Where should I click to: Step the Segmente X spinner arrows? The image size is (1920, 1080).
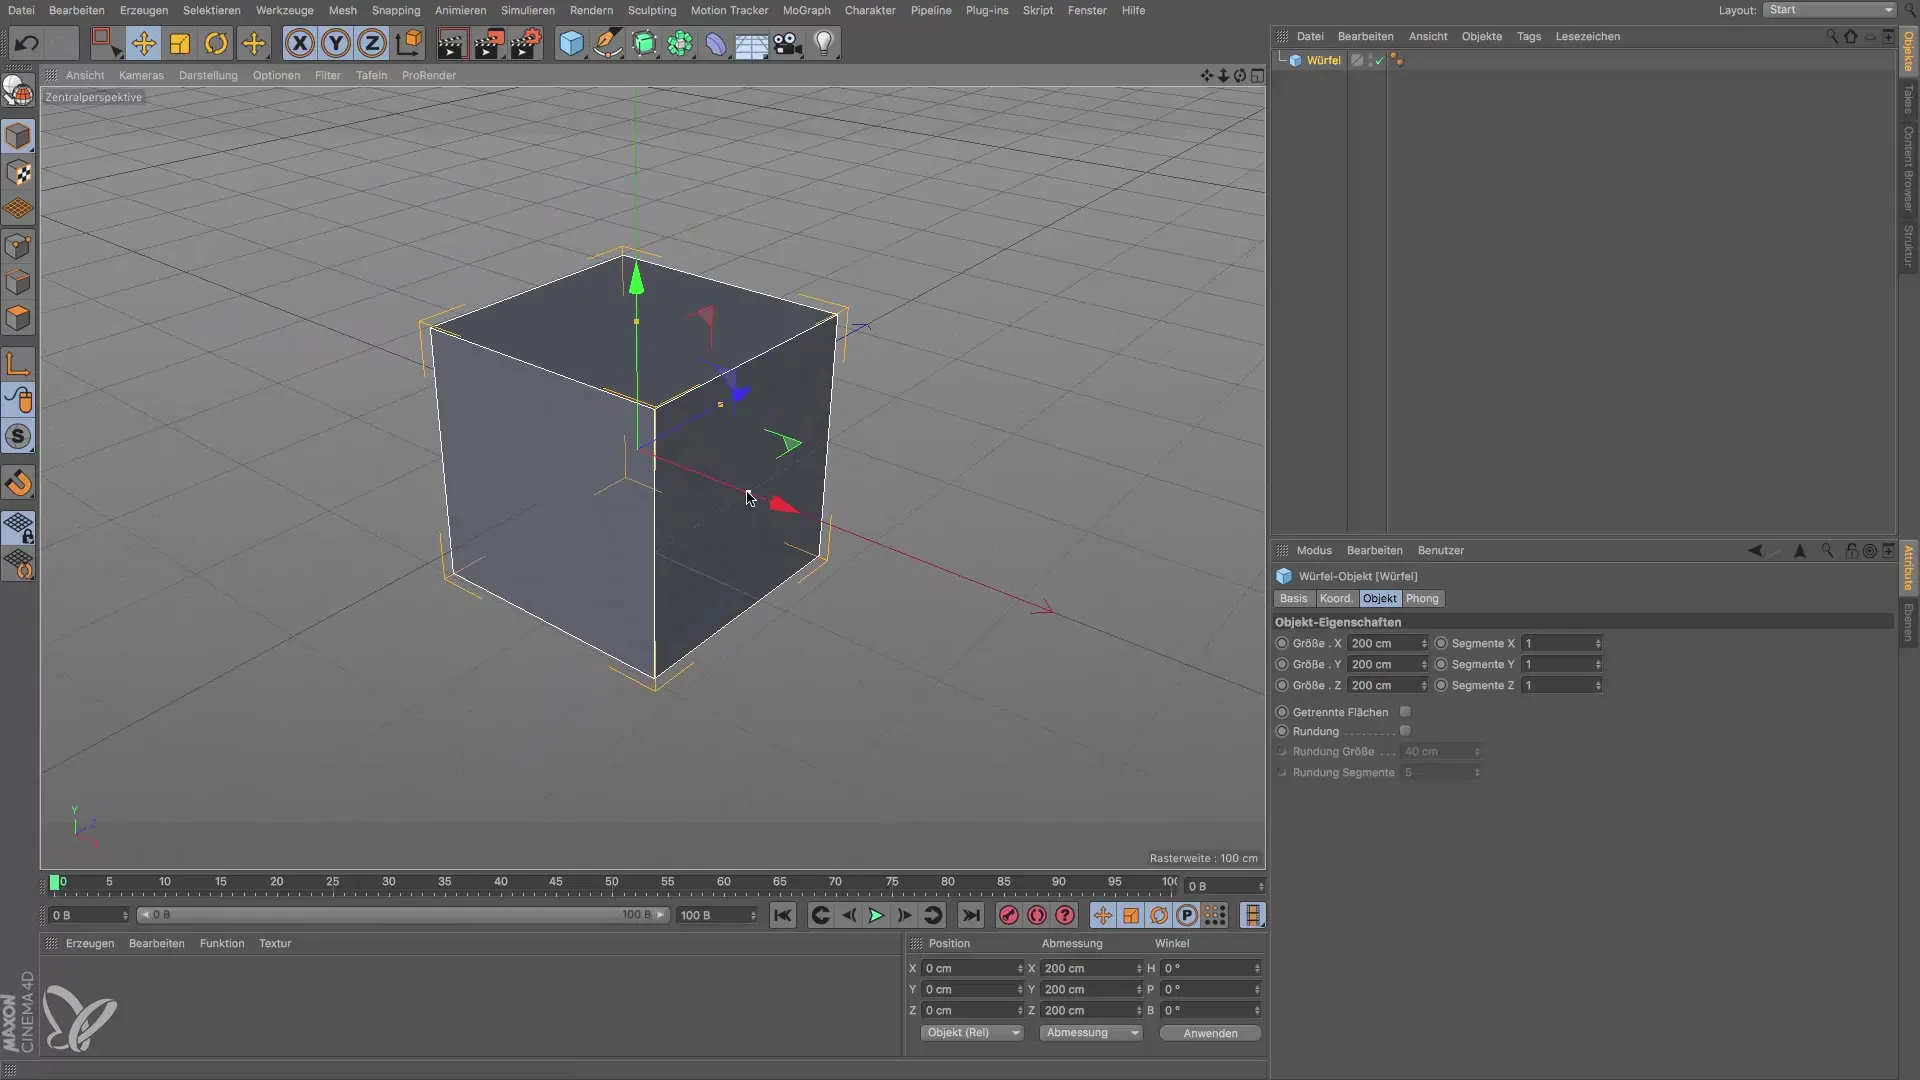click(x=1598, y=643)
